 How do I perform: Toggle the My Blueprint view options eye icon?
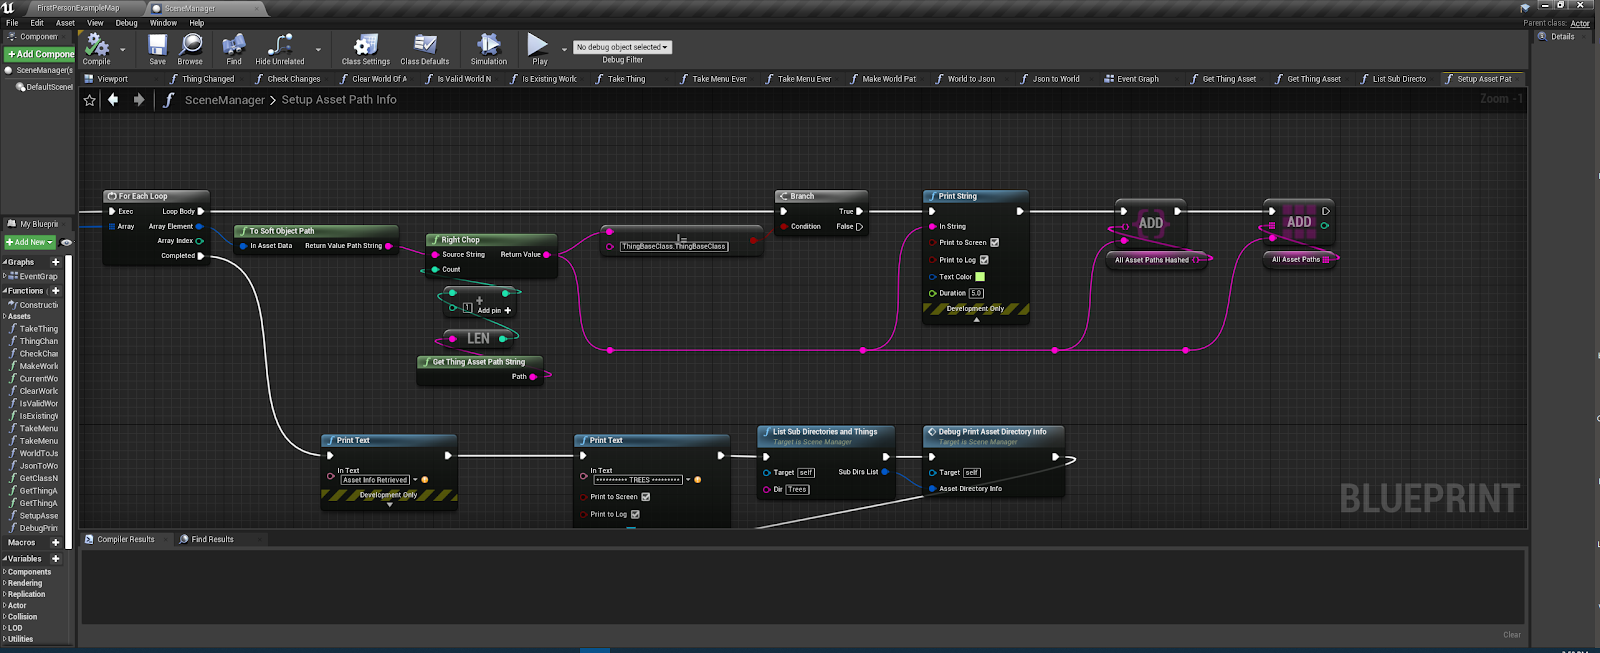(66, 242)
